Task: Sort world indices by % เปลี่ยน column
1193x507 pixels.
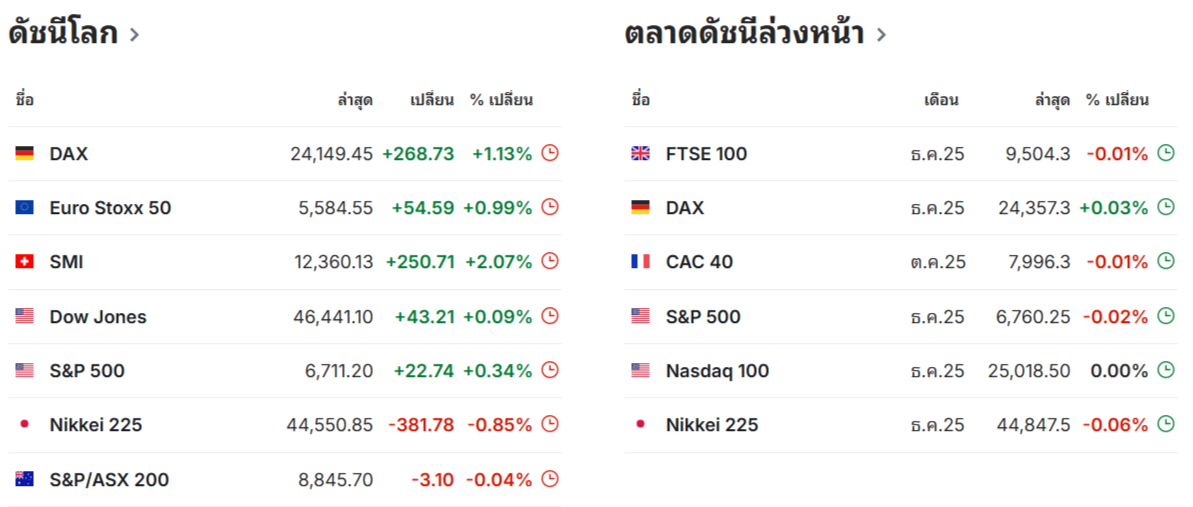Action: point(501,100)
